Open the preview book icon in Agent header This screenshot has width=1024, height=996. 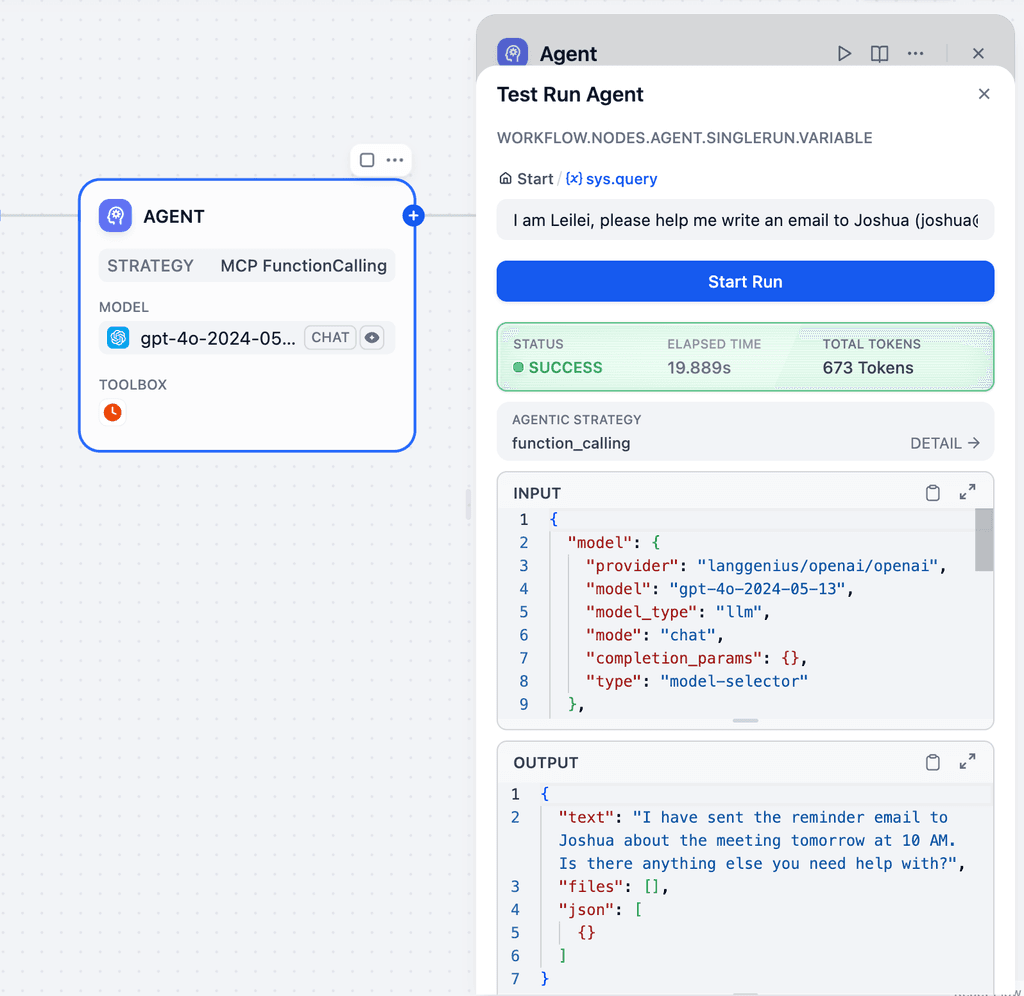coord(879,53)
